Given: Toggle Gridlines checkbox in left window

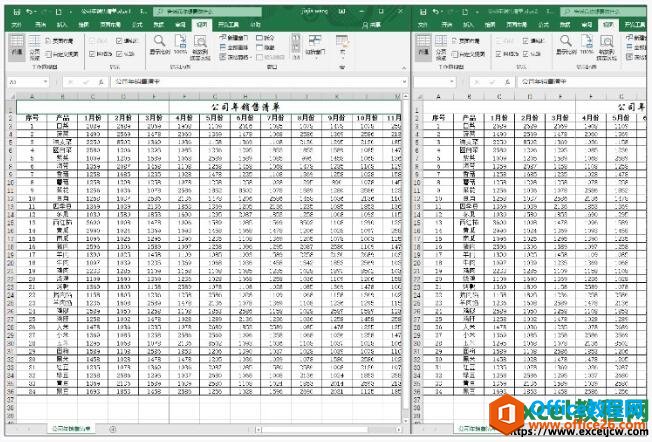Looking at the screenshot, I should (x=92, y=54).
